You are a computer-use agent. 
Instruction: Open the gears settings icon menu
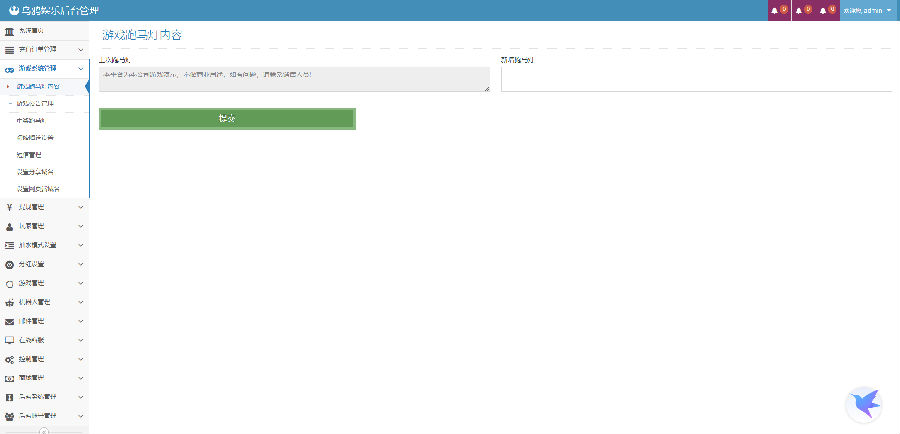click(9, 359)
